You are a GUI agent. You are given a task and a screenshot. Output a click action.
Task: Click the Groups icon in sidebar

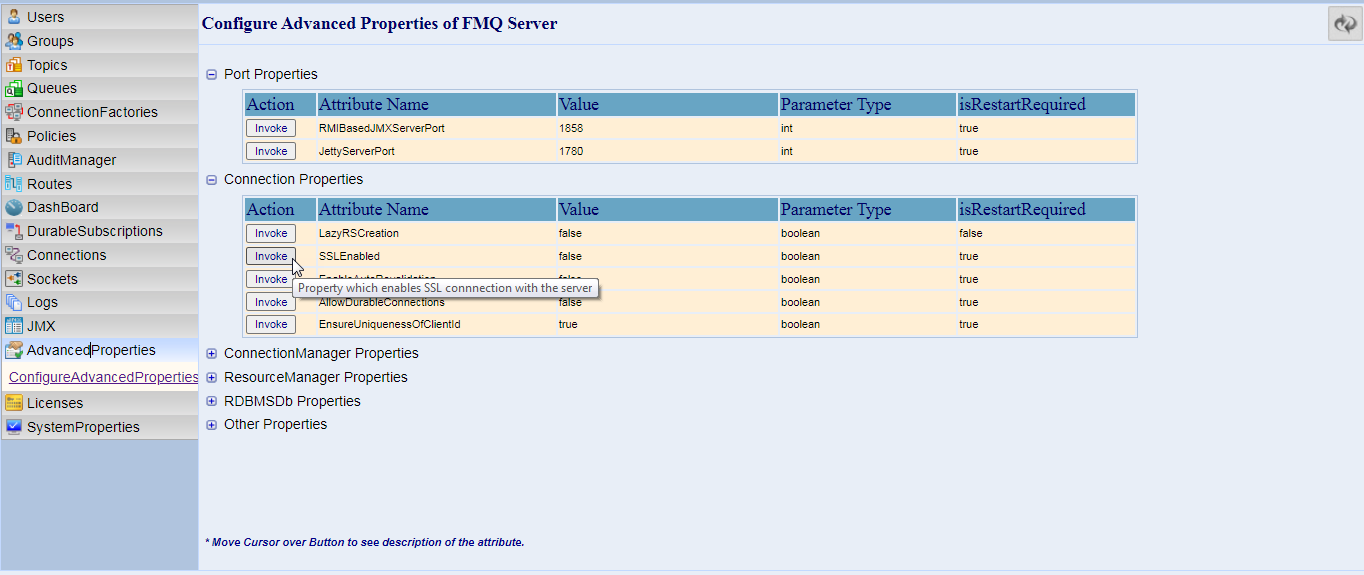coord(13,41)
